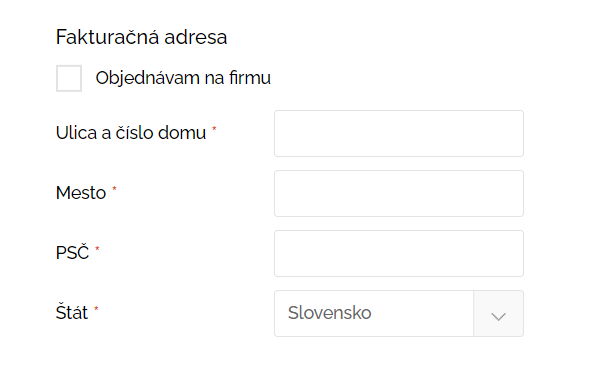Click the chevron arrow beside Slovensko
This screenshot has width=603, height=383.
498,316
